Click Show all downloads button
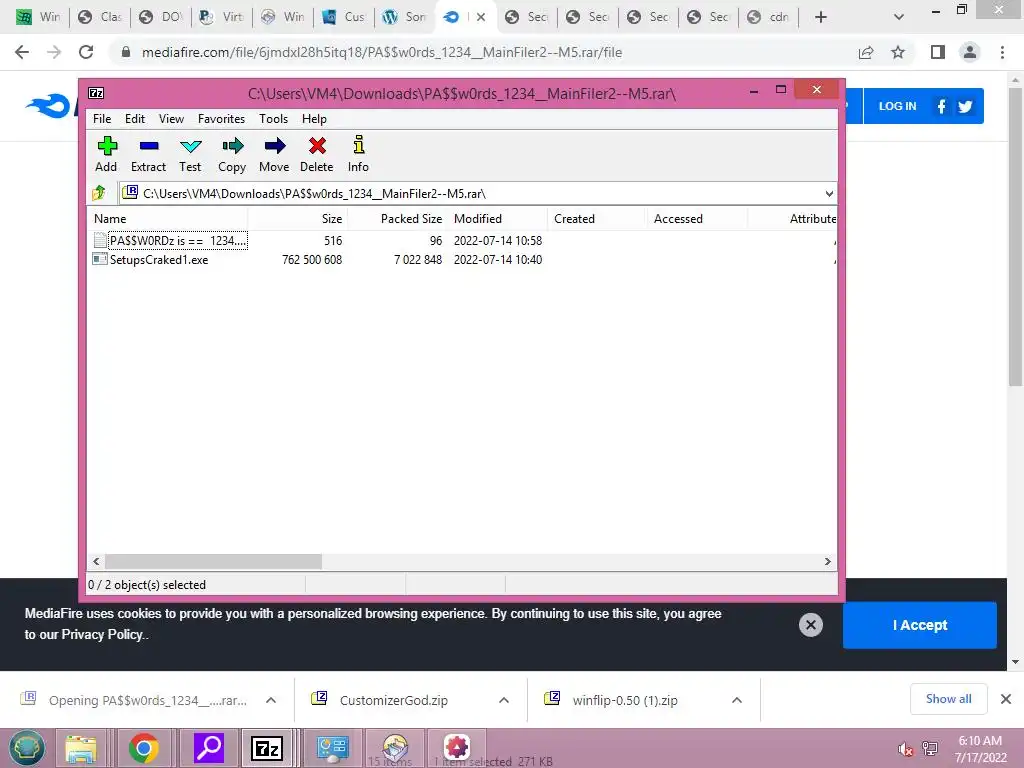Viewport: 1024px width, 768px height. [948, 699]
